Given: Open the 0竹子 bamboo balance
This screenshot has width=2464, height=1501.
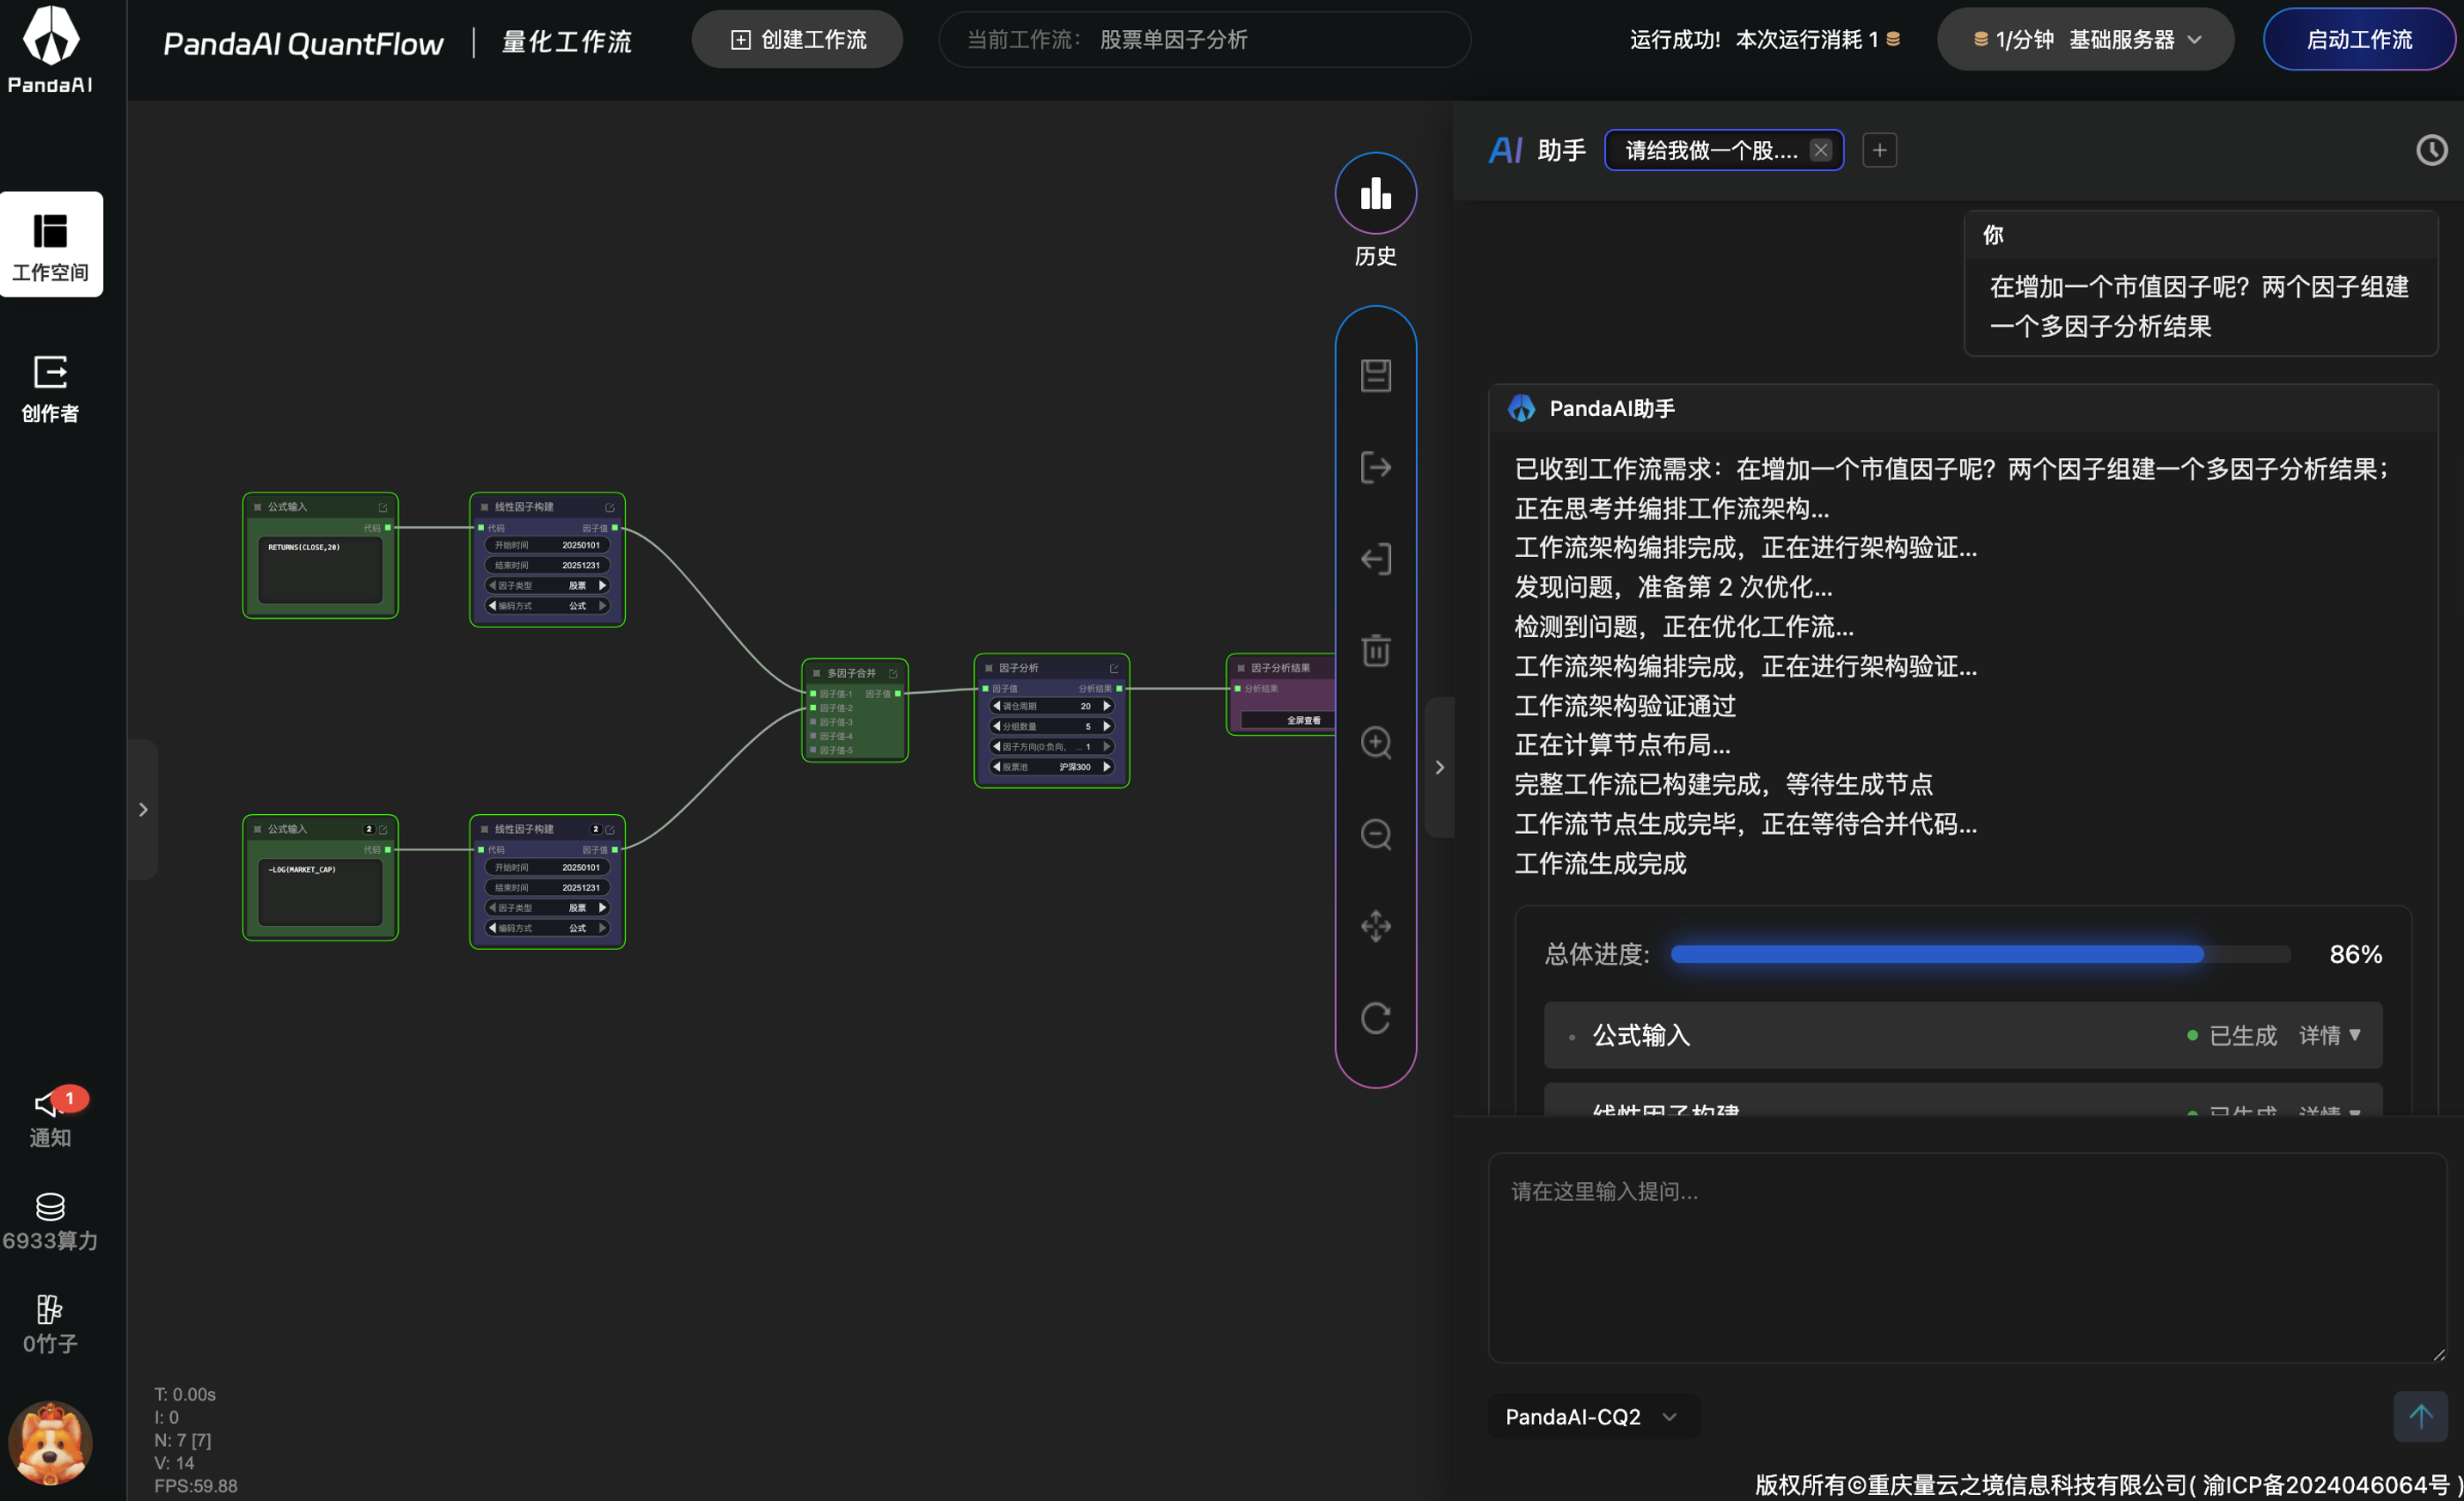Looking at the screenshot, I should (x=51, y=1325).
